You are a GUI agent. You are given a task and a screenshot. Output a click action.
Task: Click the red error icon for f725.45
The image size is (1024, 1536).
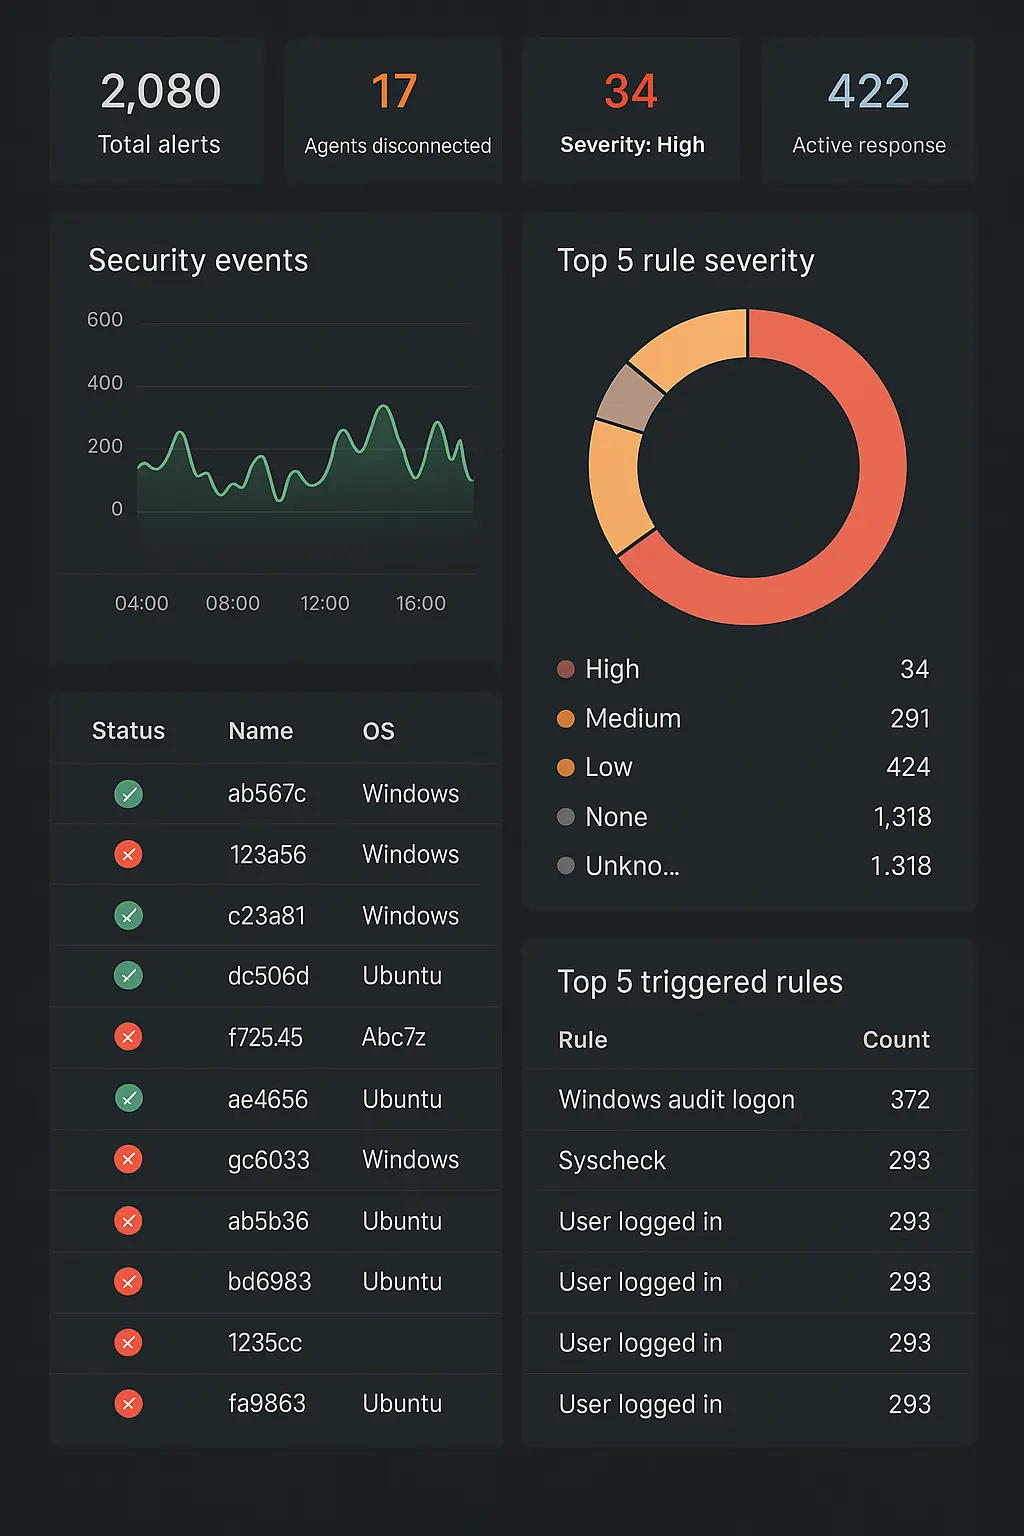tap(128, 1037)
